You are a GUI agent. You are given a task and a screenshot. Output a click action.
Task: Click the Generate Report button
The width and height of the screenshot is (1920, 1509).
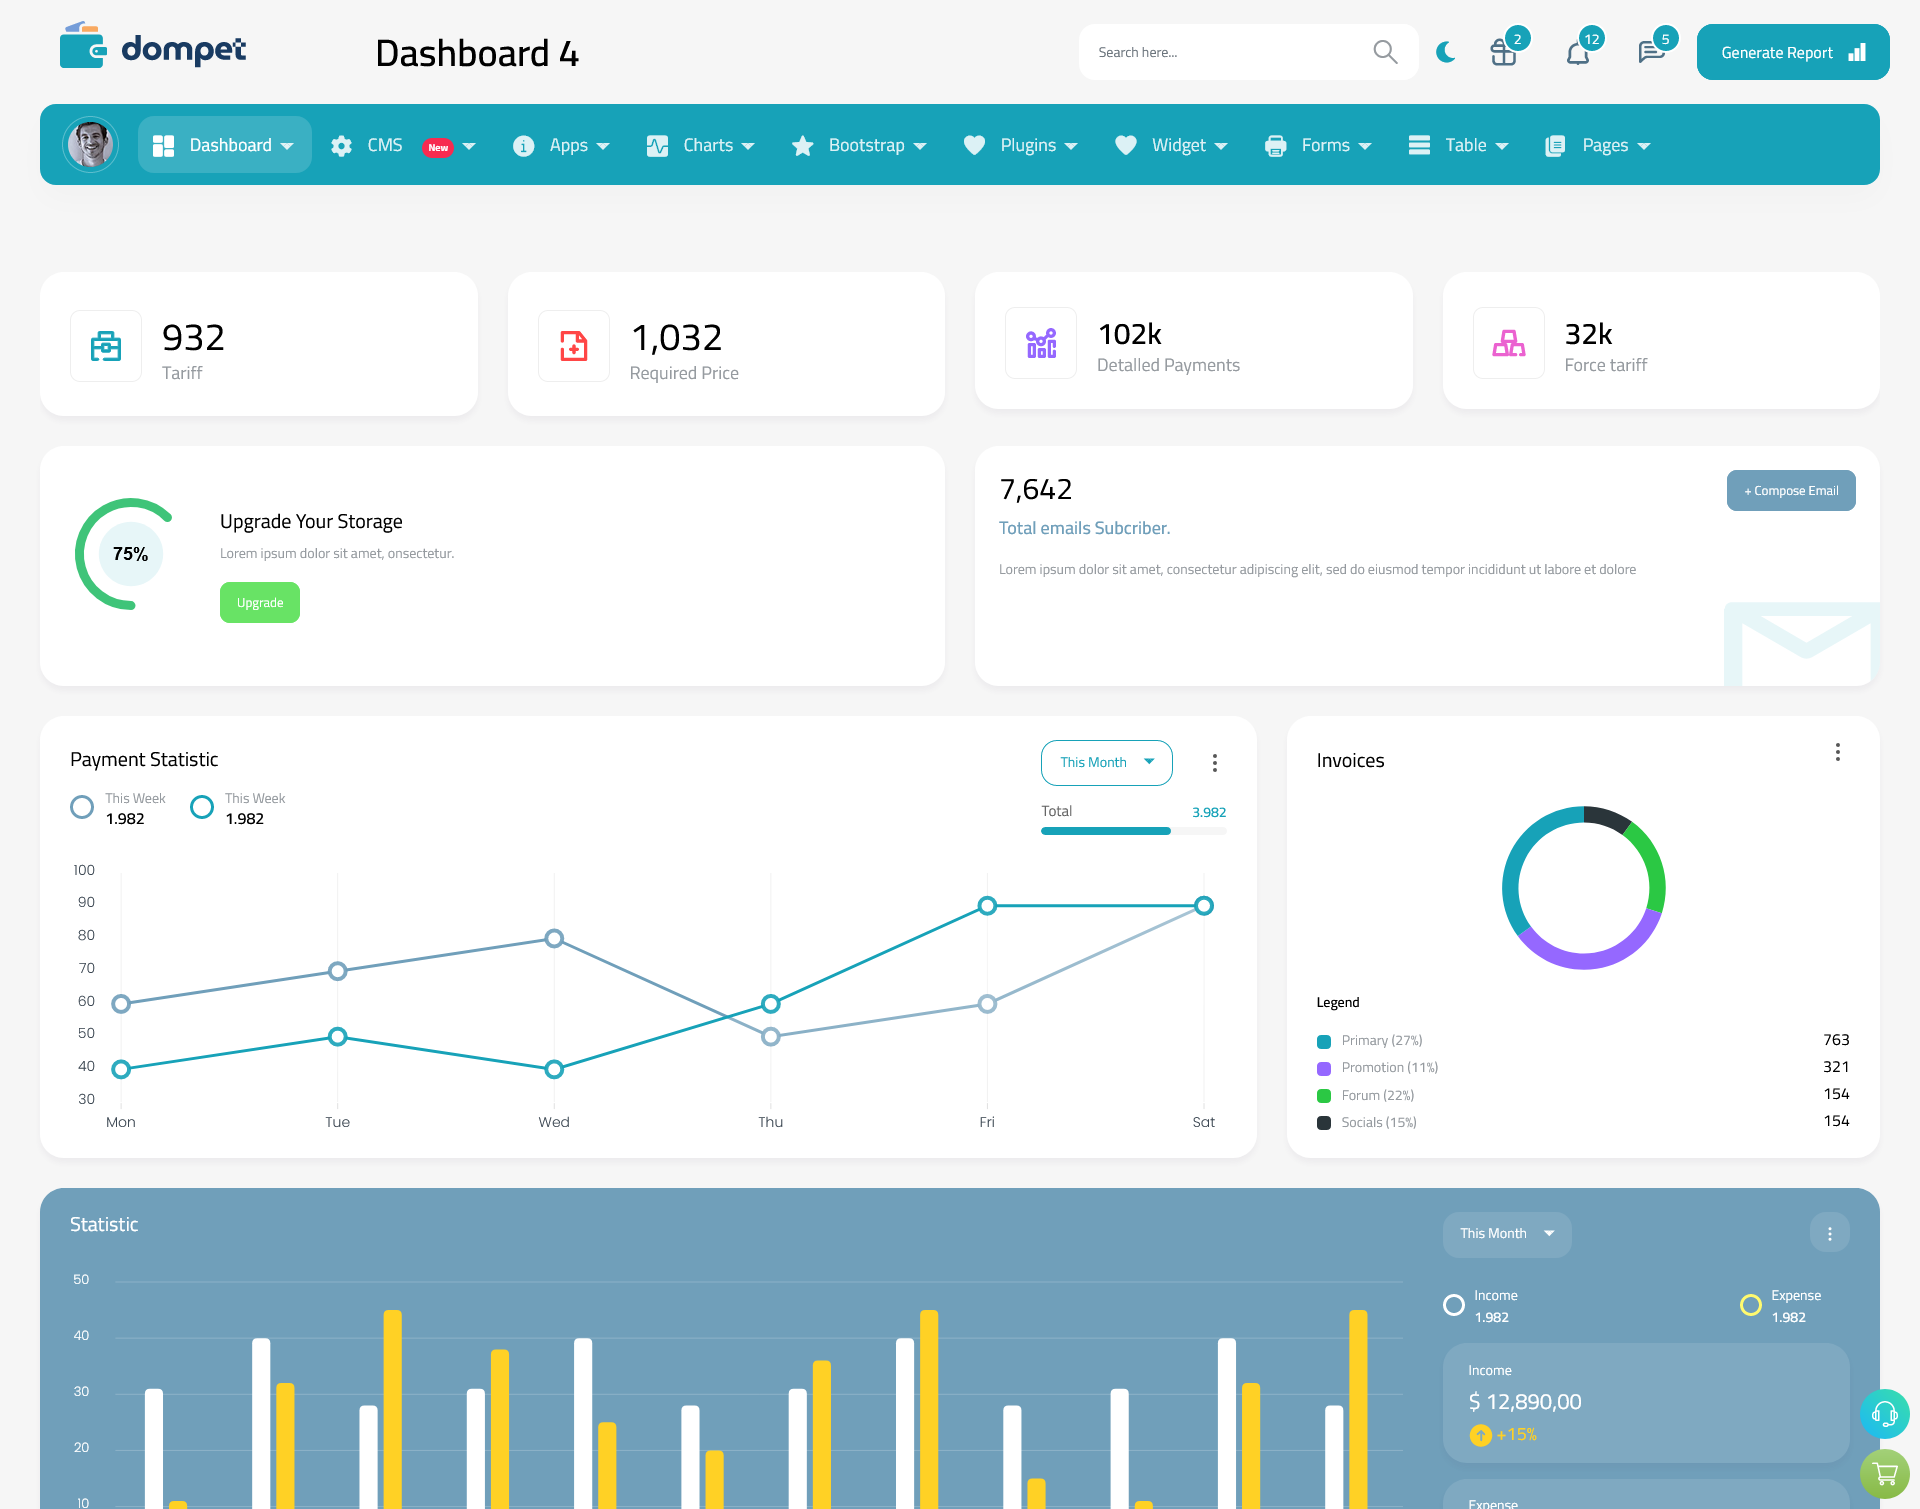(x=1789, y=51)
